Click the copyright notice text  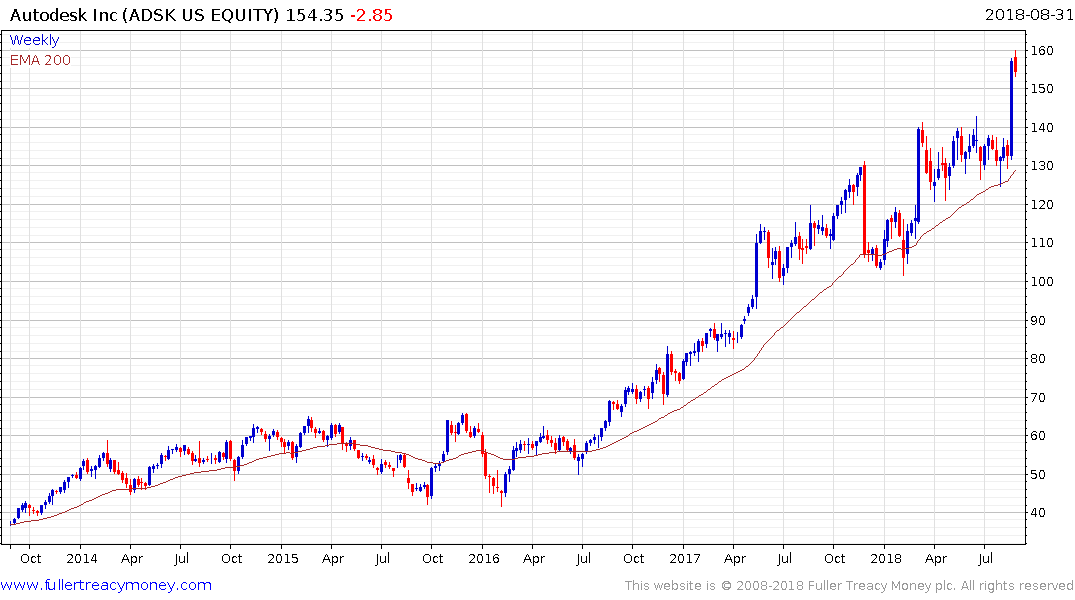pos(849,586)
